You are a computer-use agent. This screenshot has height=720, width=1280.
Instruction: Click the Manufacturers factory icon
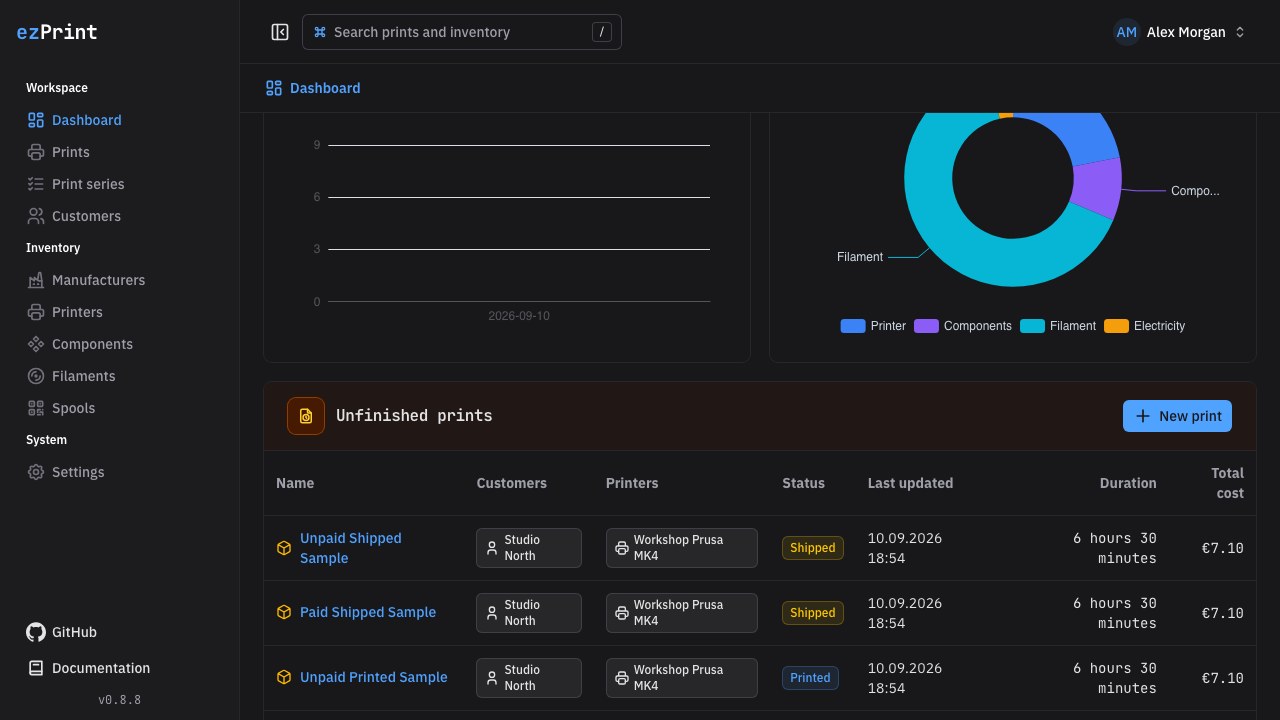[x=36, y=280]
